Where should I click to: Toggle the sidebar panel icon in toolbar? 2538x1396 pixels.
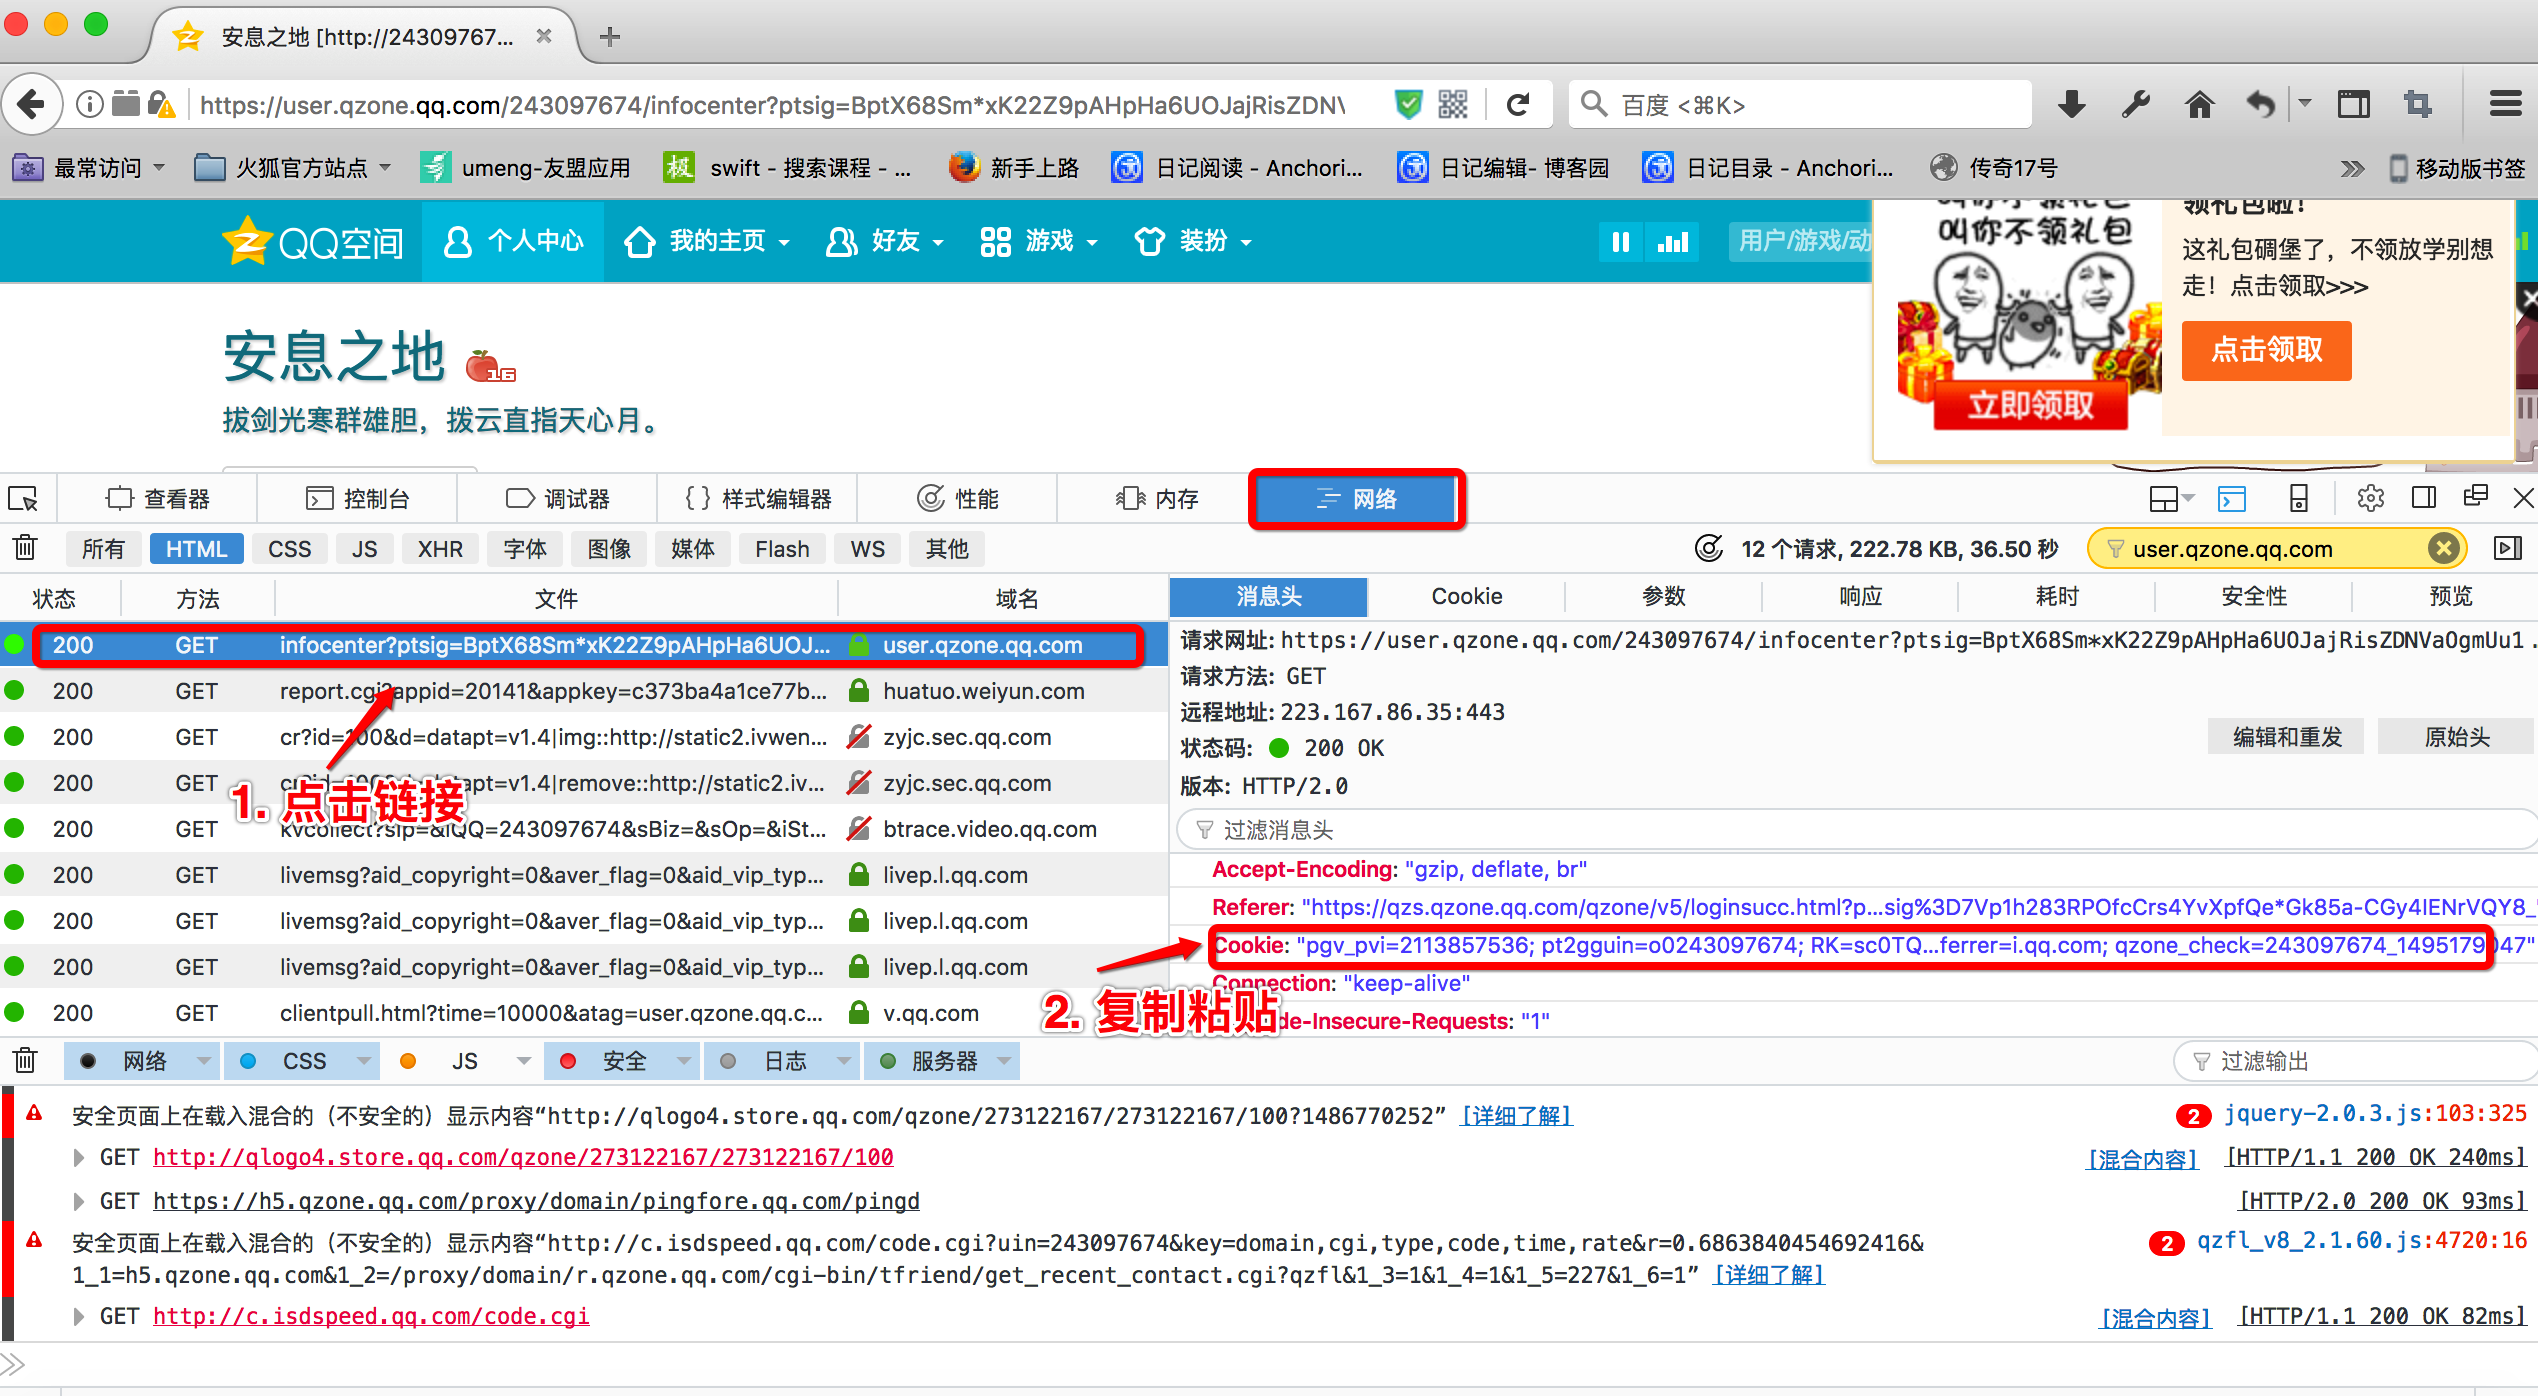point(2354,104)
